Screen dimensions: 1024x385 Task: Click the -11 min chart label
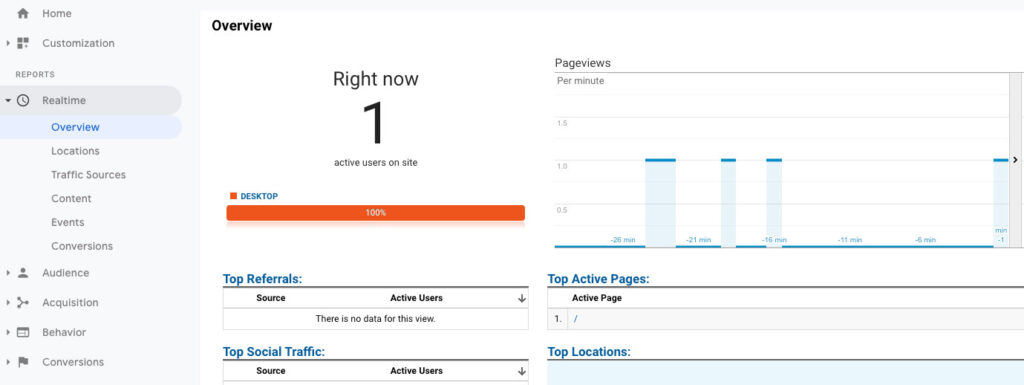coord(850,240)
